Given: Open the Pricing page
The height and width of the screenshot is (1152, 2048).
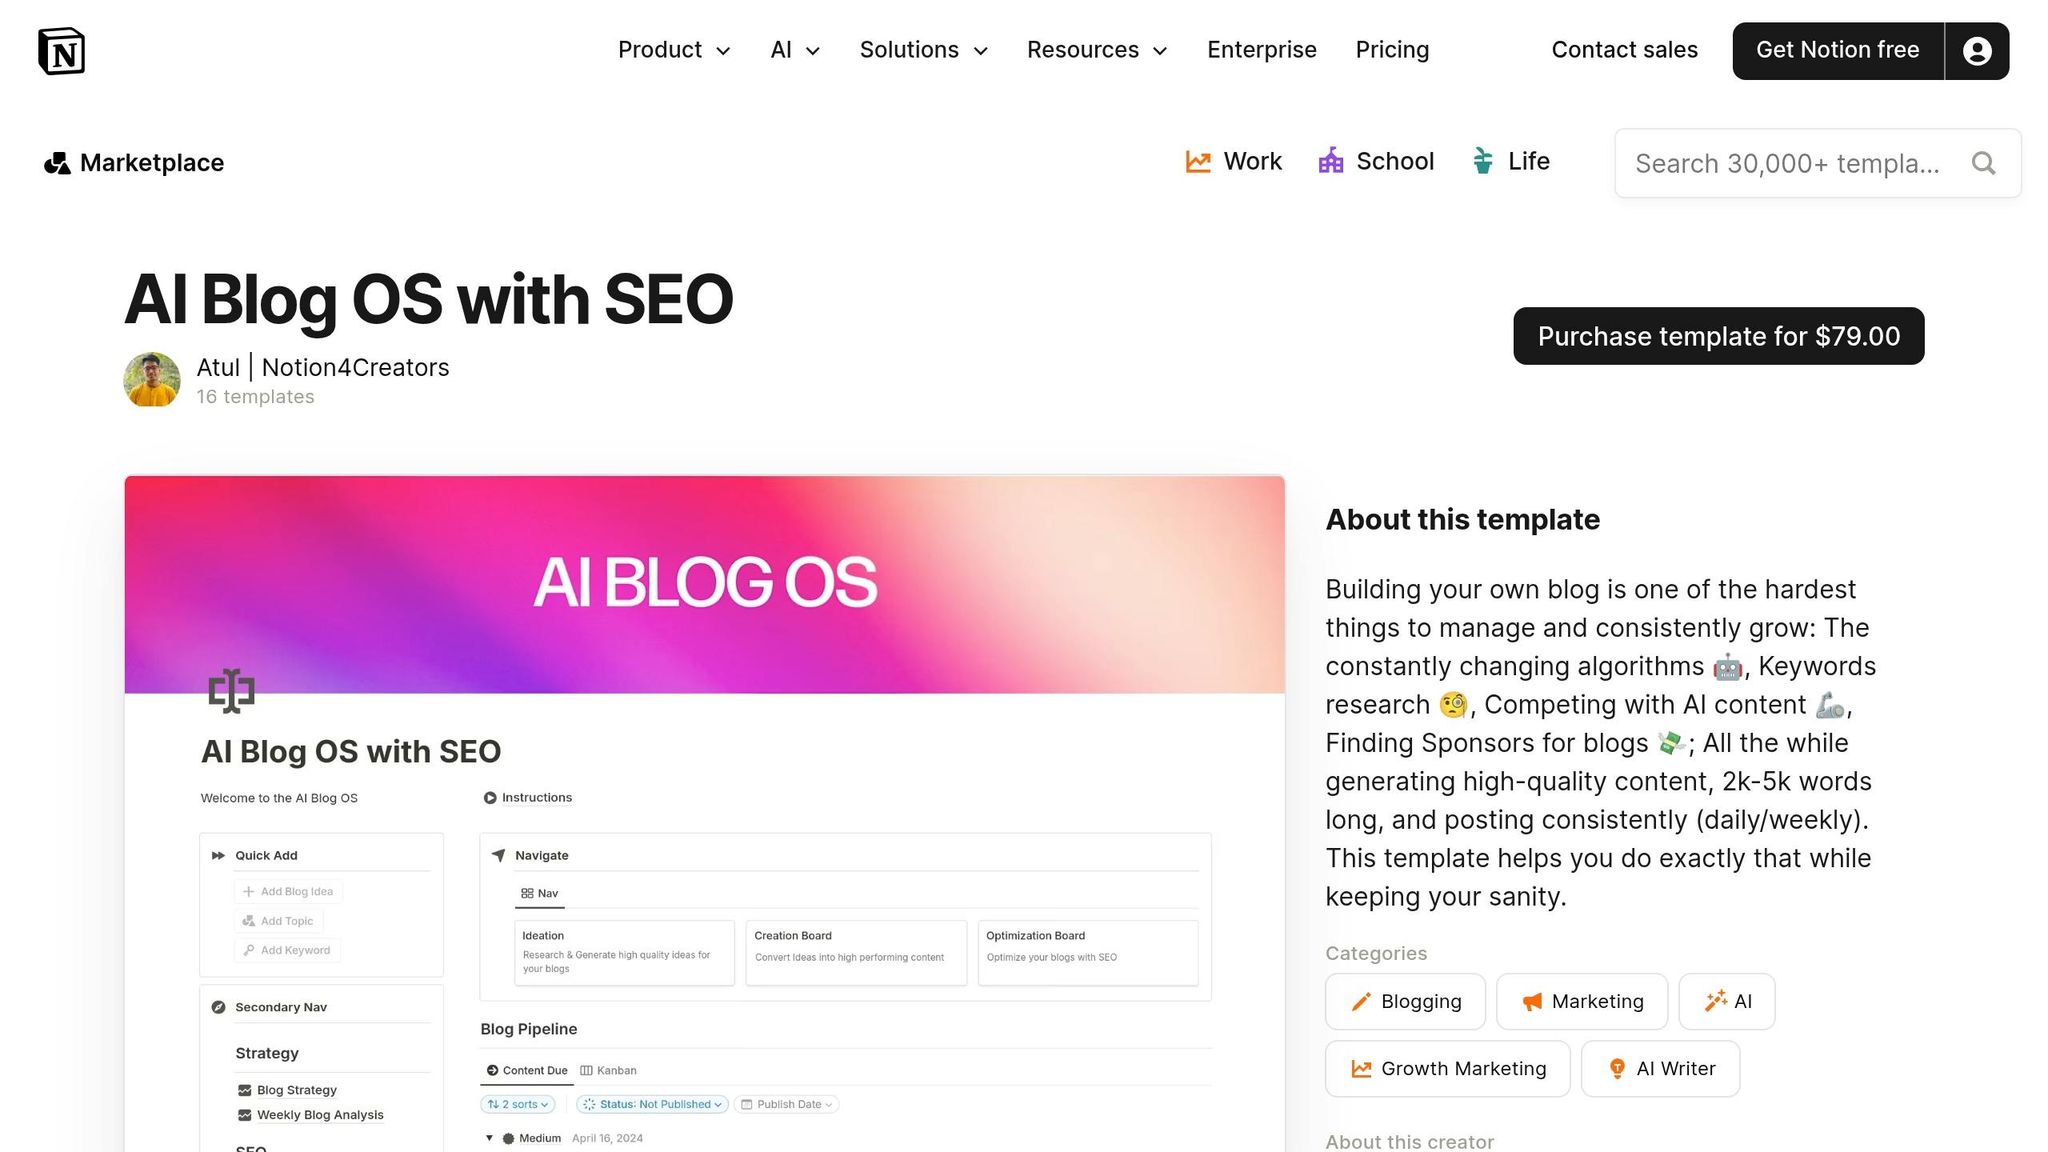Looking at the screenshot, I should [1392, 50].
